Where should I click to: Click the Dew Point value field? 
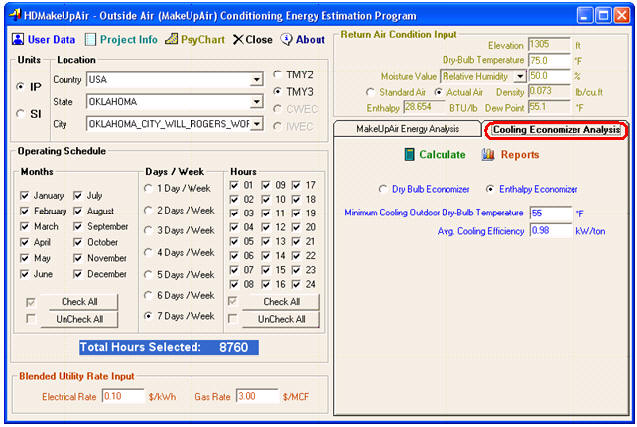click(x=549, y=107)
